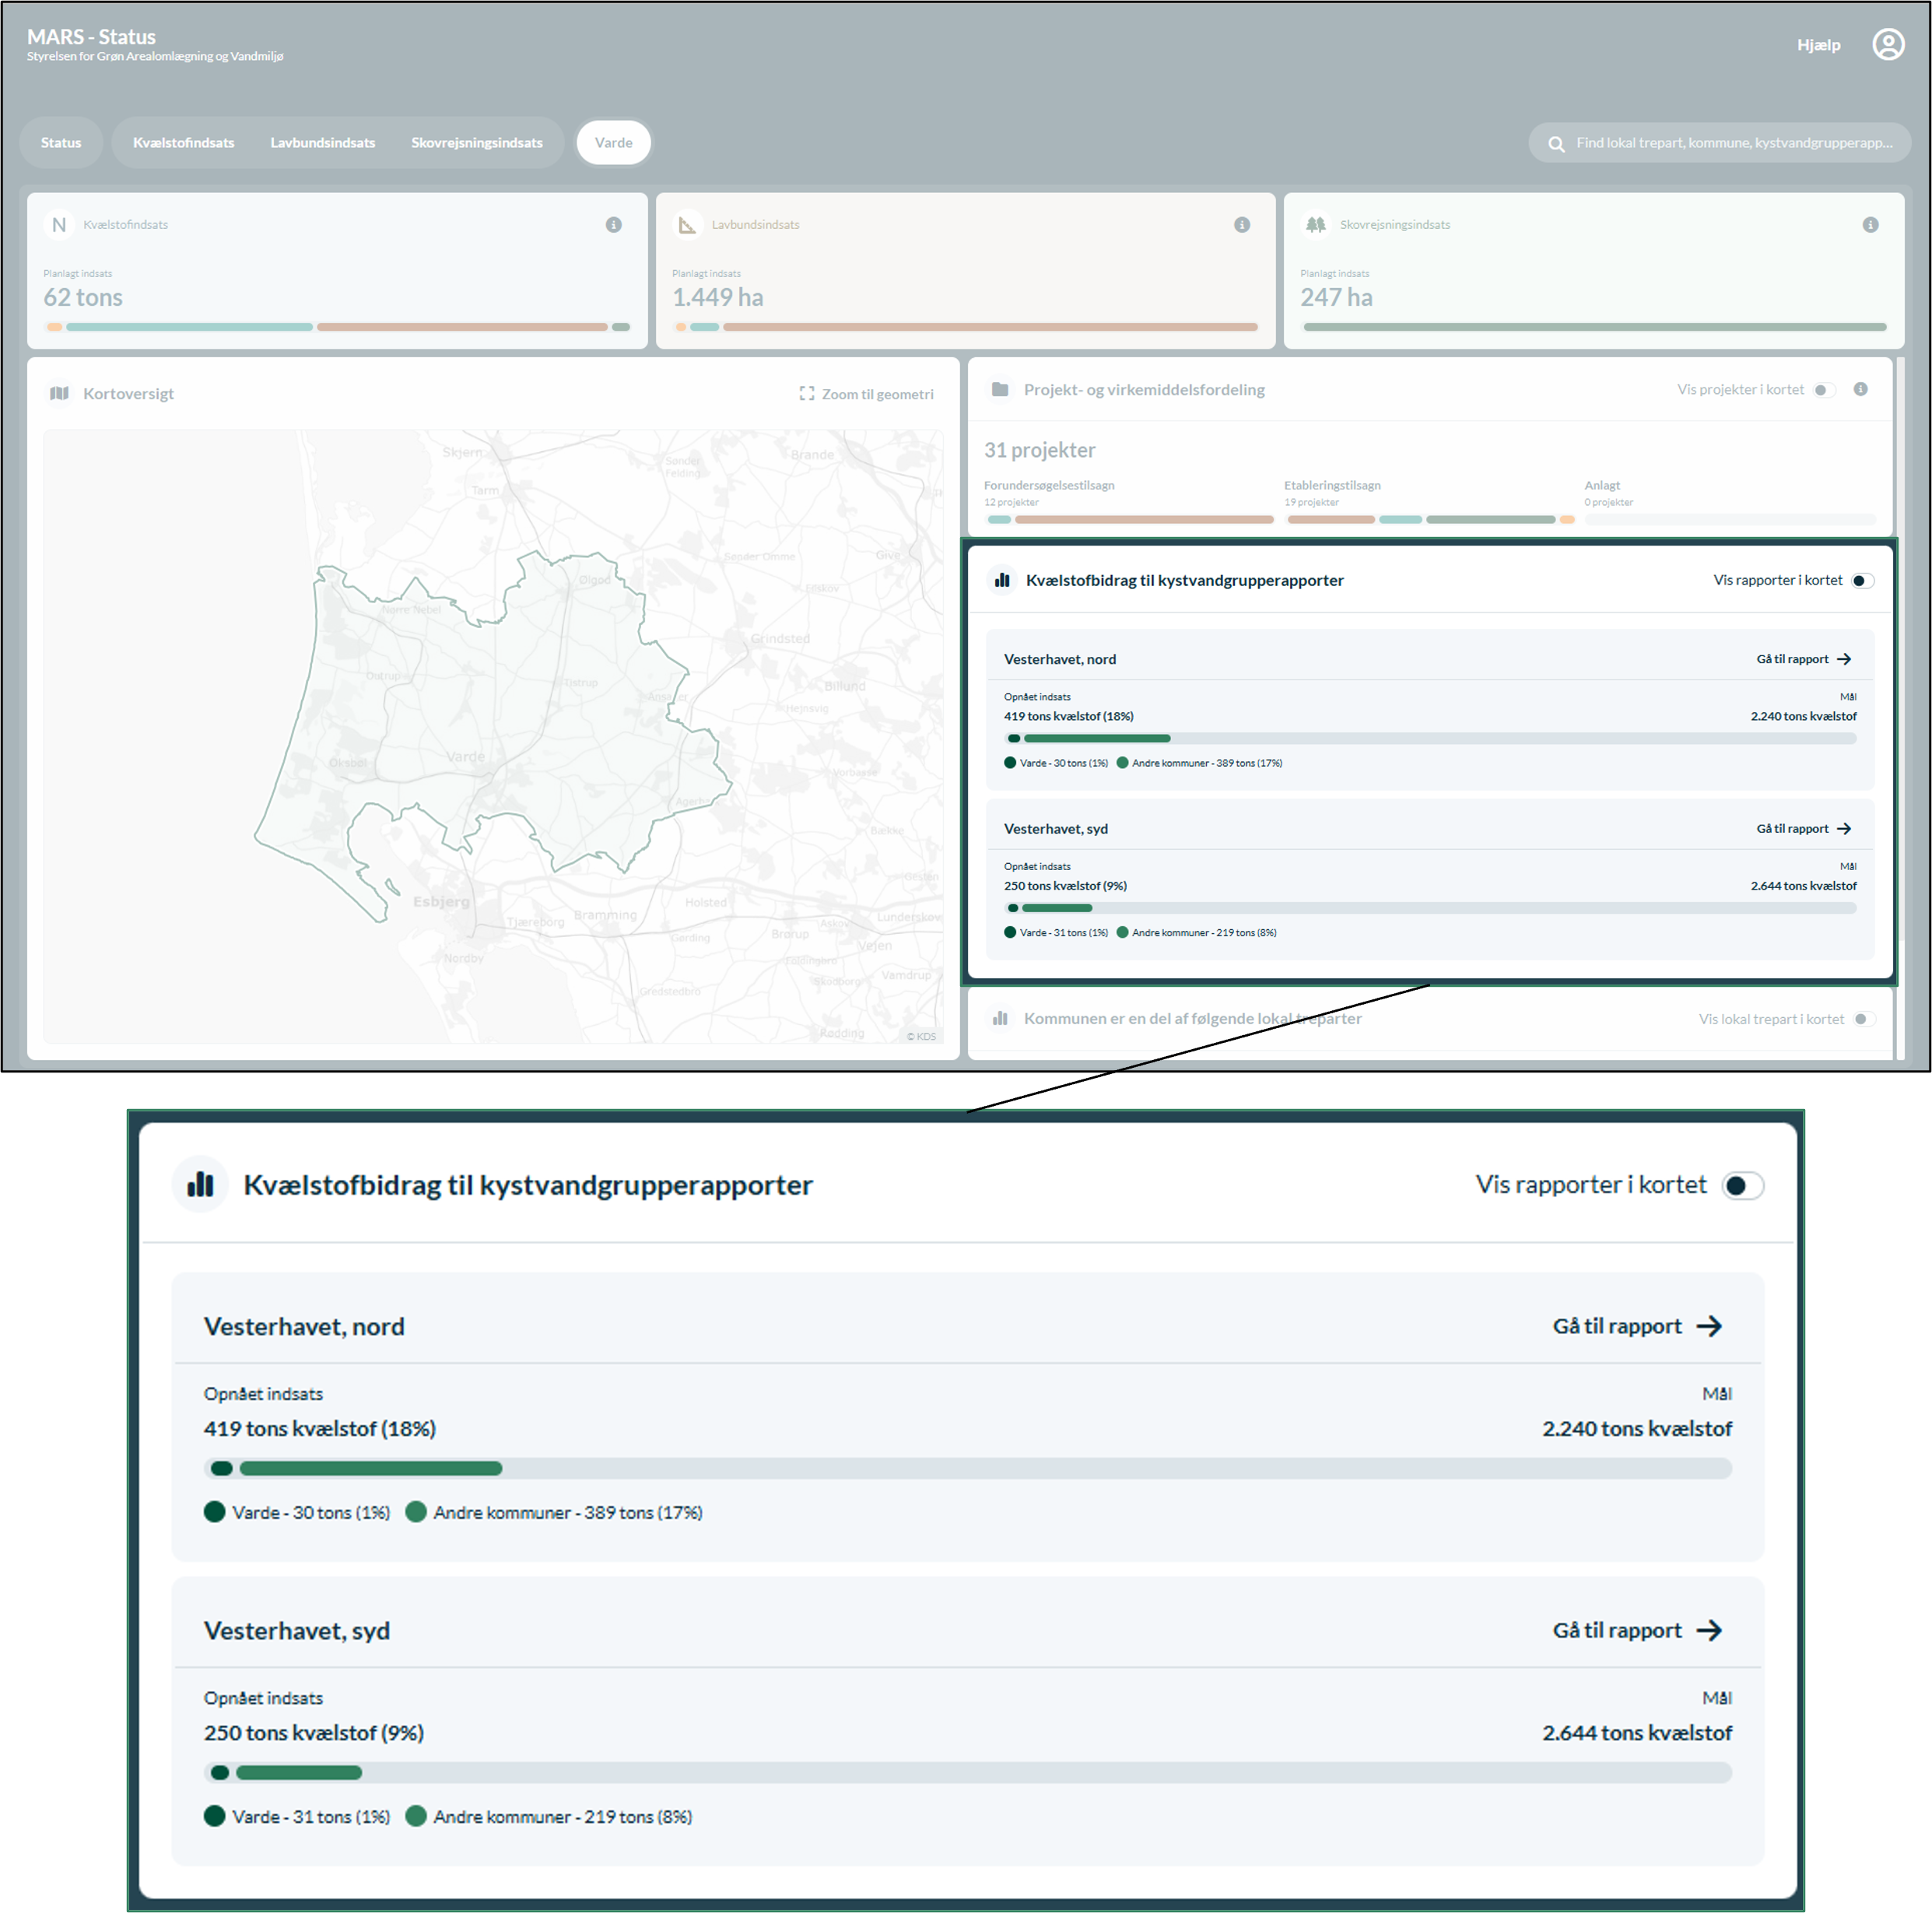The image size is (1932, 1913).
Task: Click Vesterhavet, syd progress bar in dashboard panel
Action: (x=1430, y=908)
